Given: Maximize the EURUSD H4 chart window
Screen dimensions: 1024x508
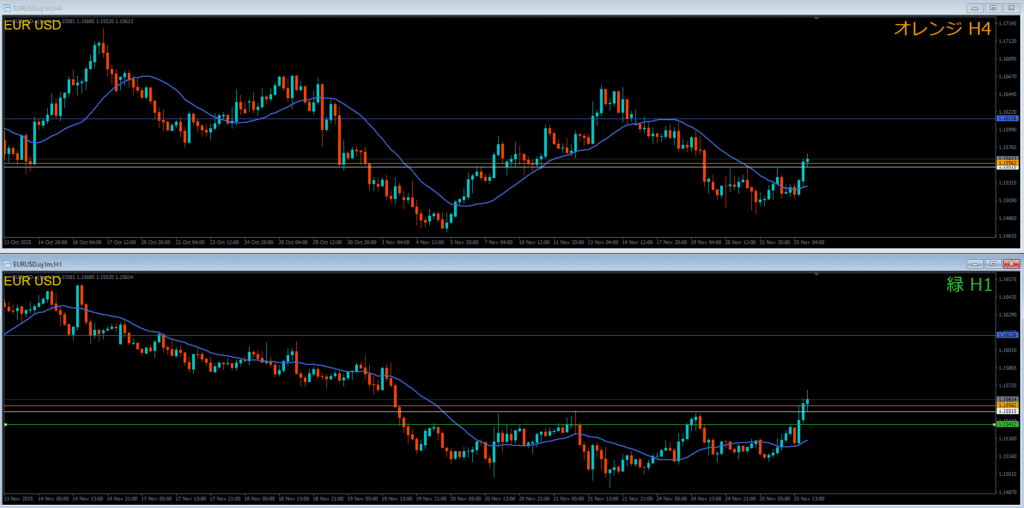Looking at the screenshot, I should click(x=991, y=8).
